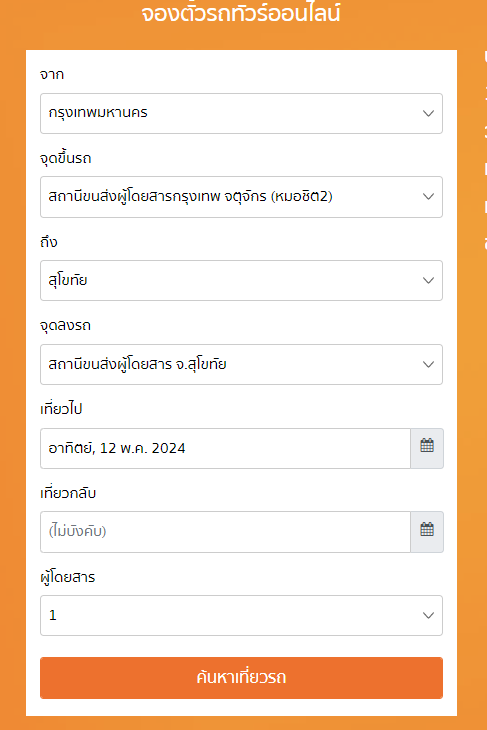The width and height of the screenshot is (487, 730).
Task: Click chevron arrow of สุโขทัย destination dropdown
Action: point(428,280)
